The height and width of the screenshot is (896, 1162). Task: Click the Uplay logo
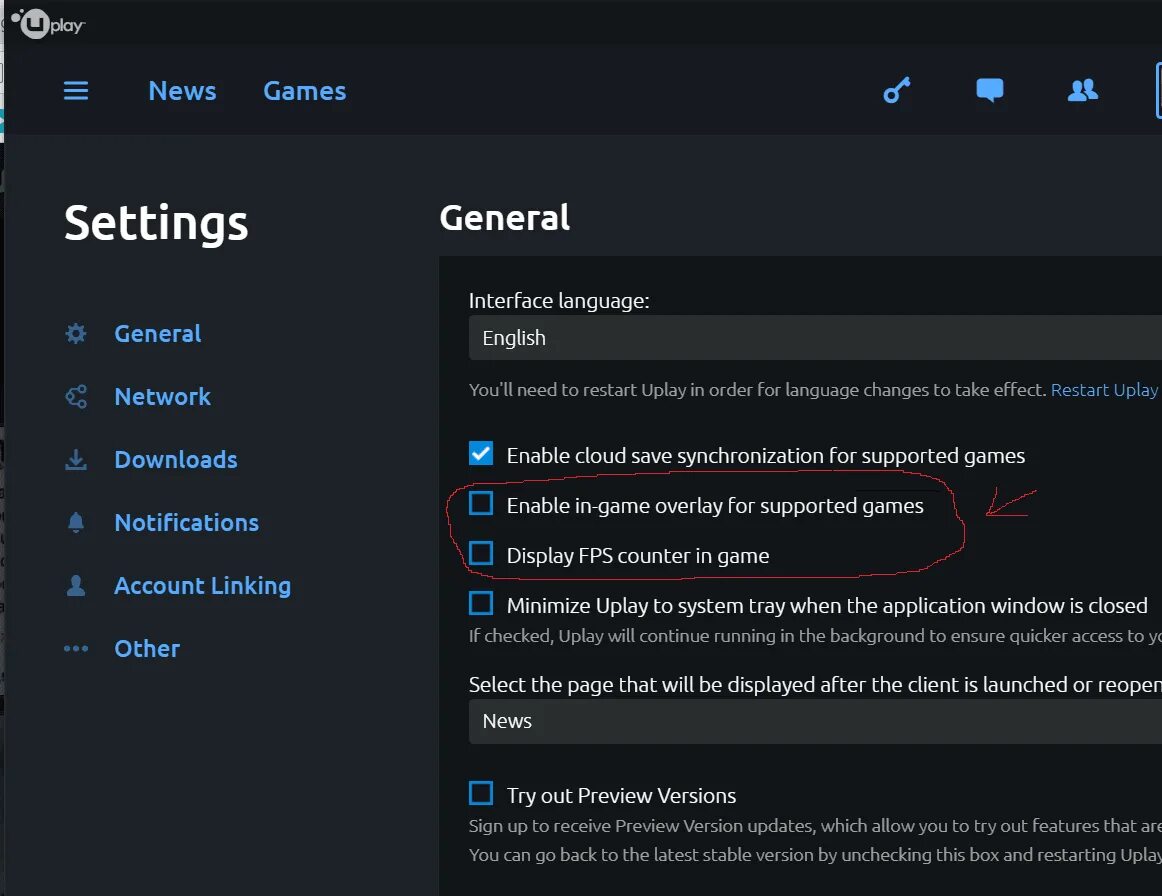click(48, 24)
